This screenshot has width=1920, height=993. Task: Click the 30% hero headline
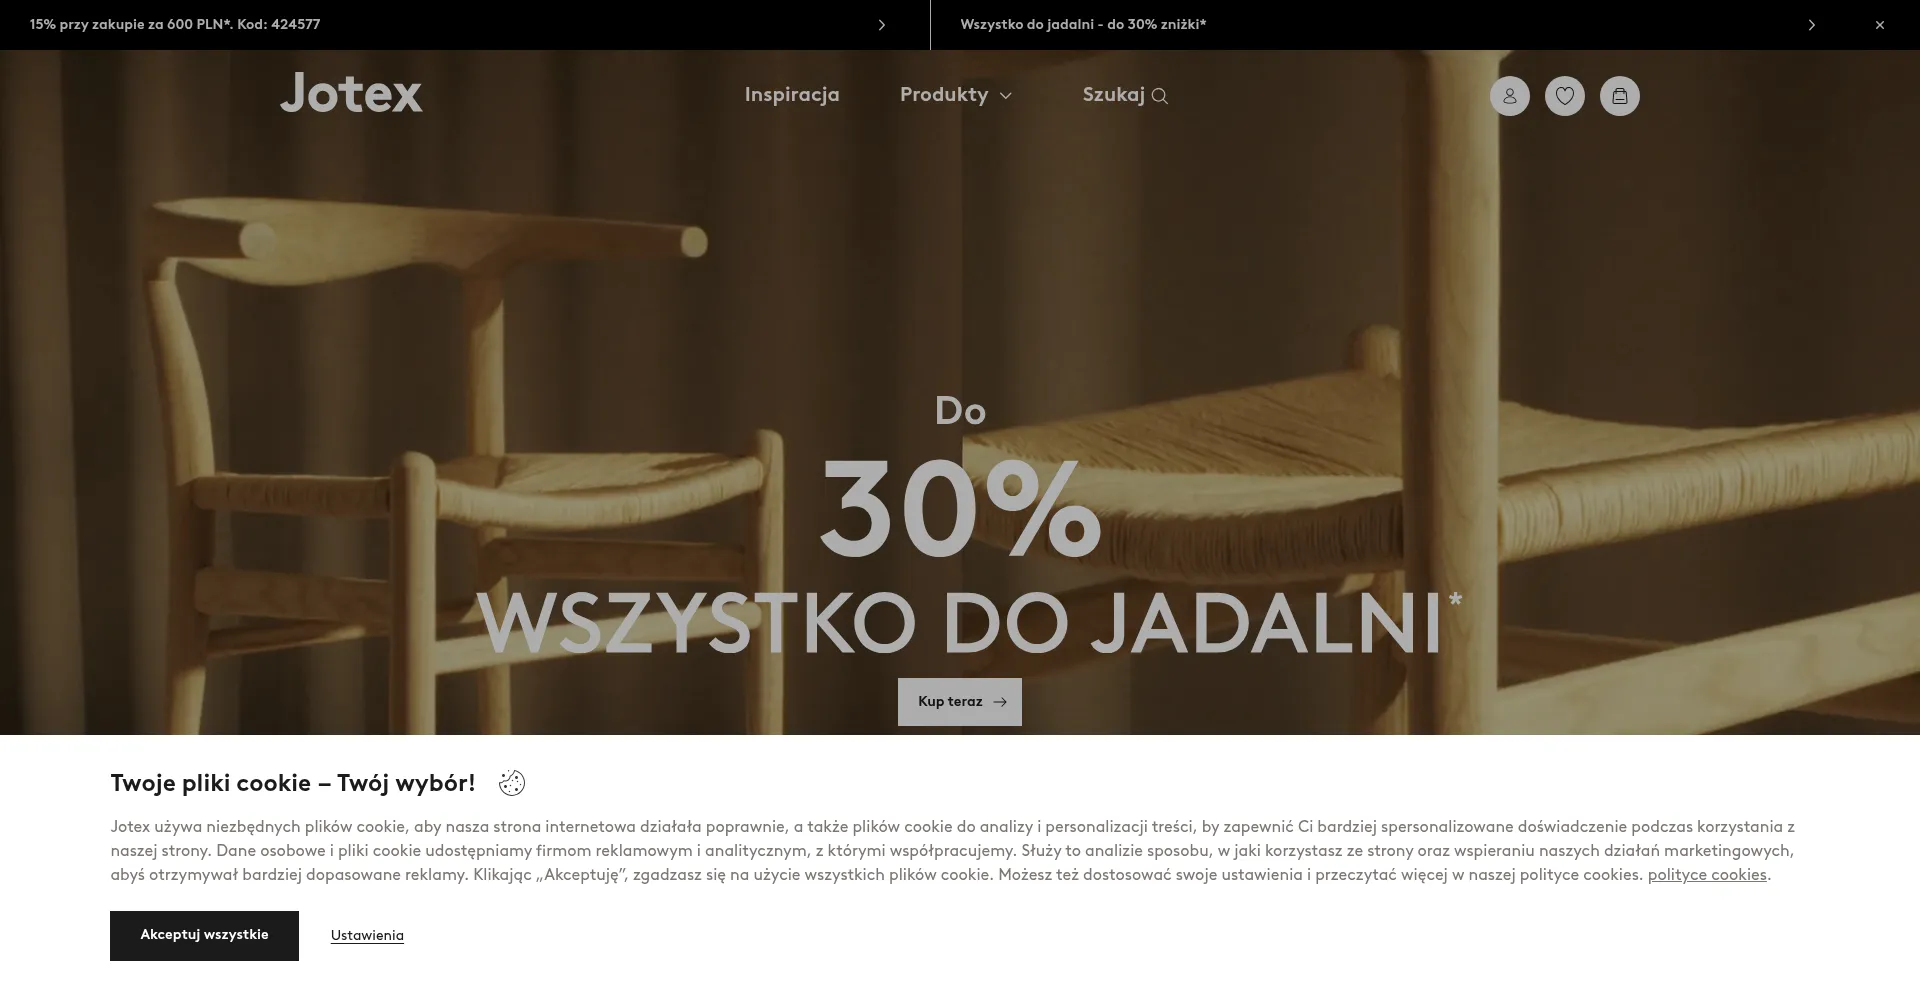tap(960, 510)
